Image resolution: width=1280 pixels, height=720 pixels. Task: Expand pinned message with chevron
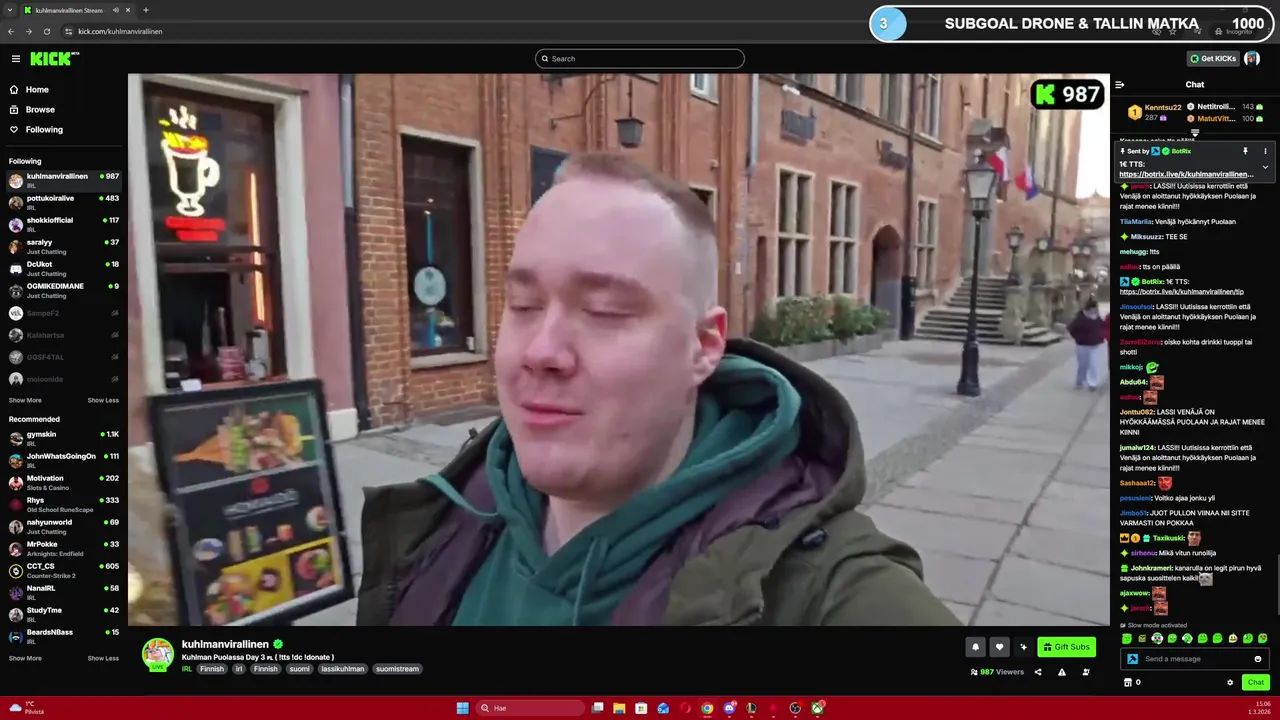pos(1265,167)
